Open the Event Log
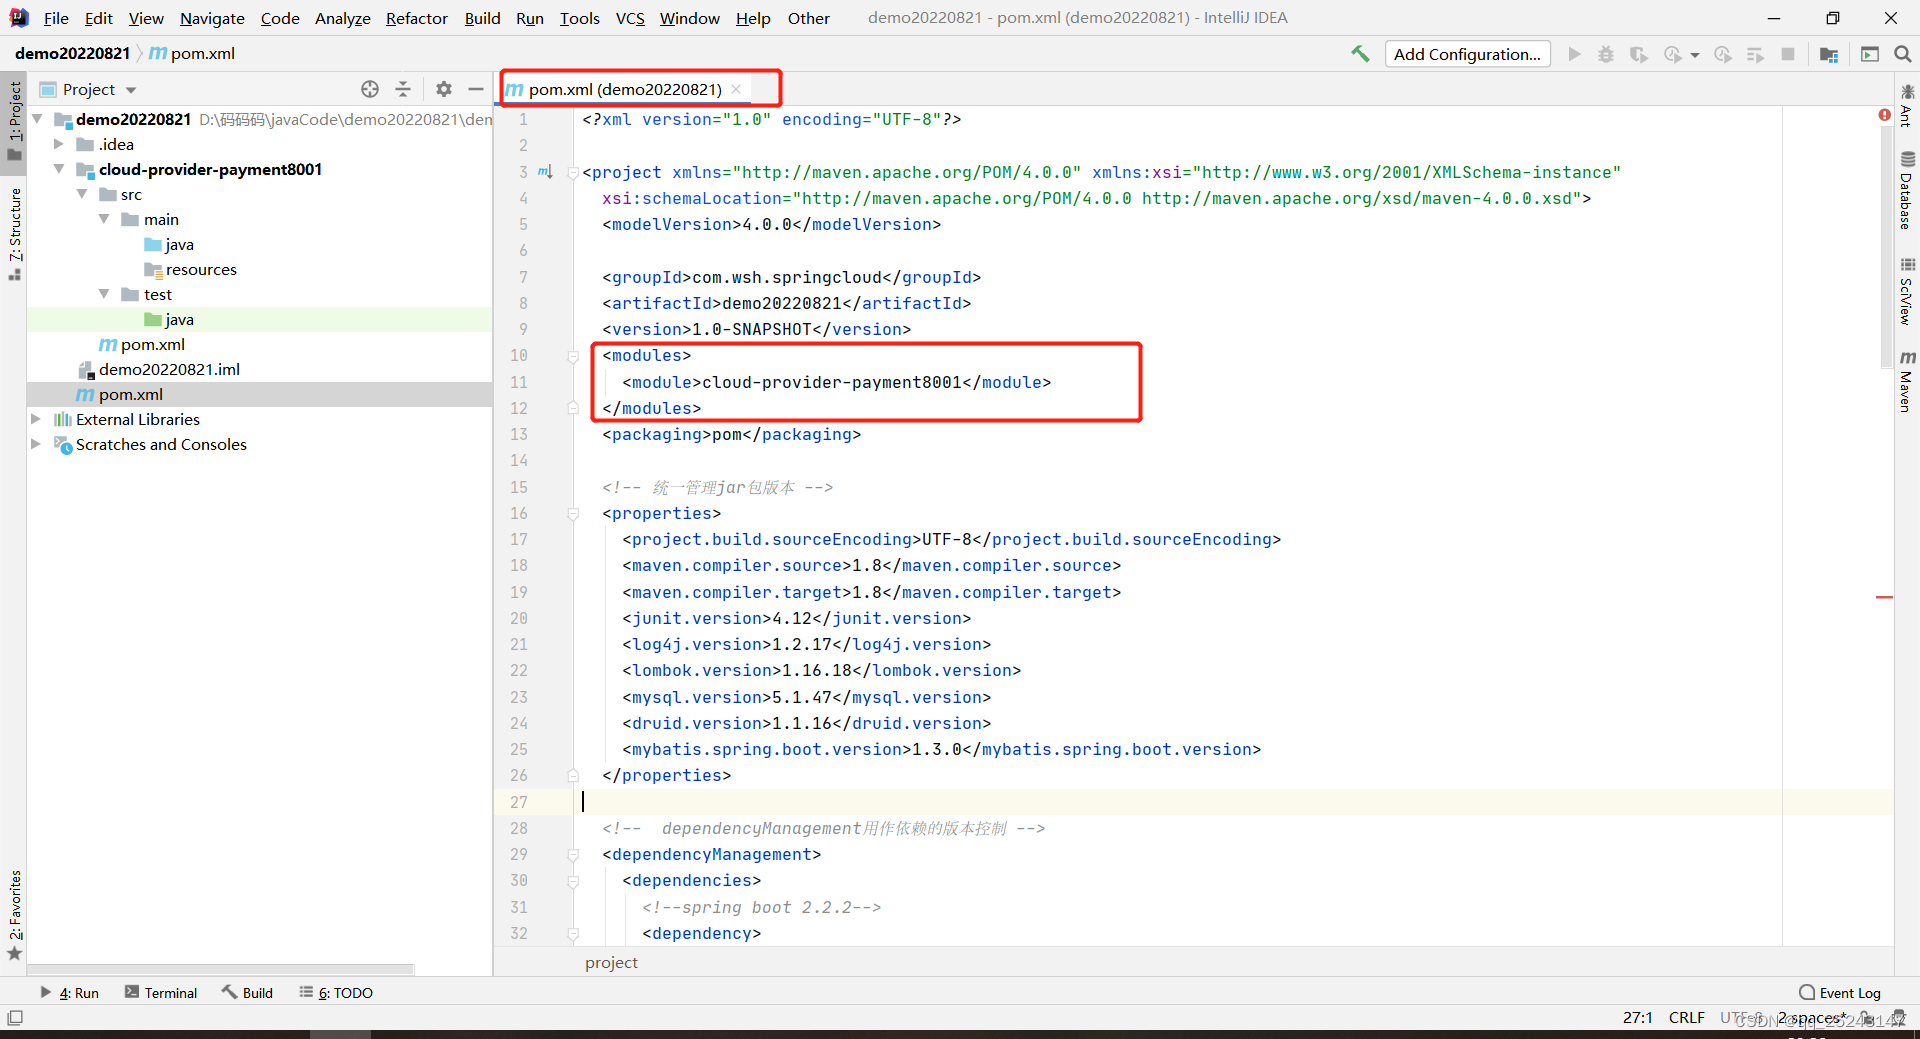 1849,992
